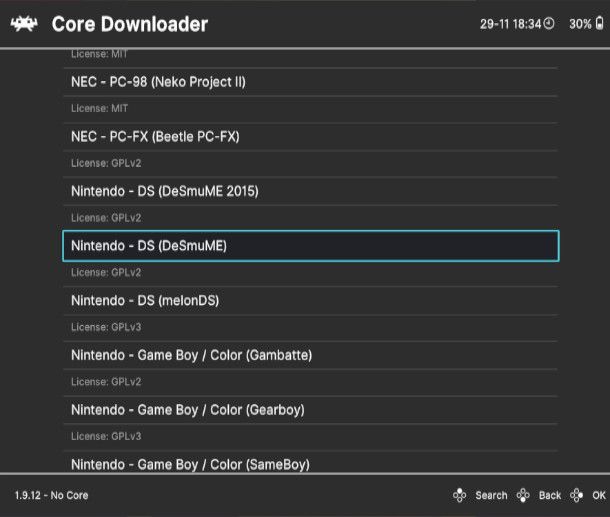Select NEC - PC-FX (Beetle PC-FX) core
The height and width of the screenshot is (517, 610).
coord(310,137)
